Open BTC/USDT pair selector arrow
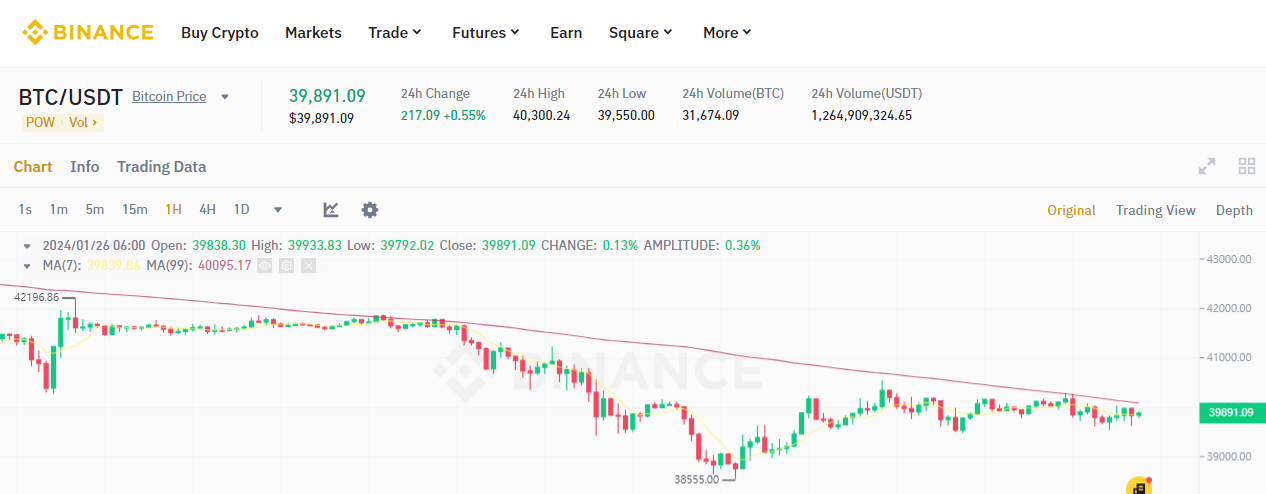The width and height of the screenshot is (1266, 494). [x=225, y=97]
